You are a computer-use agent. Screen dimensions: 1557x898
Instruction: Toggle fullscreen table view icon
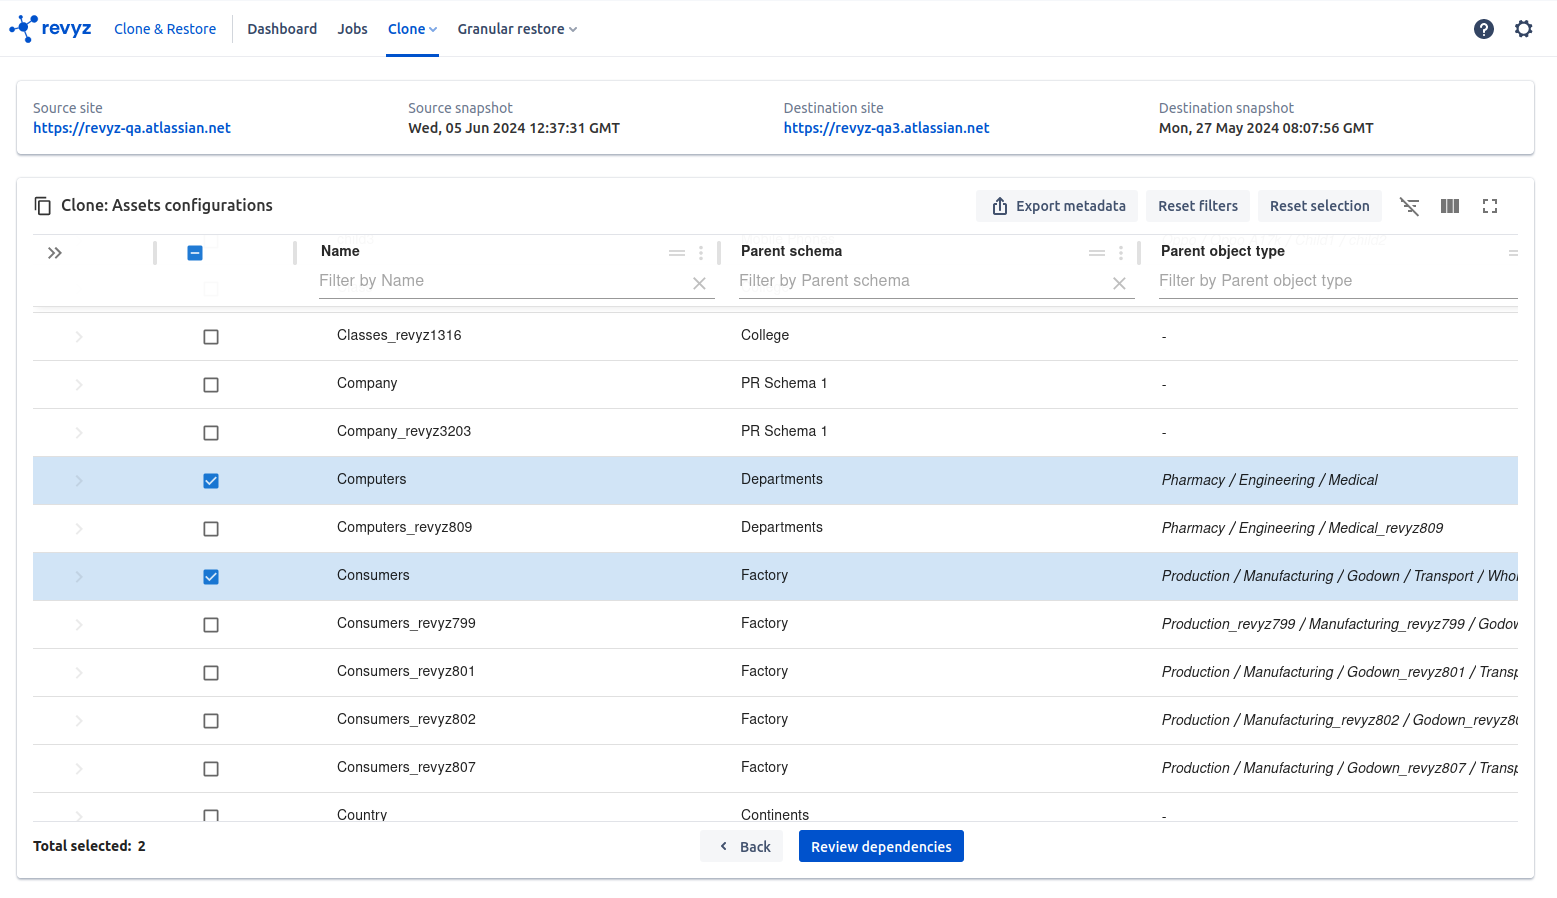click(1490, 206)
